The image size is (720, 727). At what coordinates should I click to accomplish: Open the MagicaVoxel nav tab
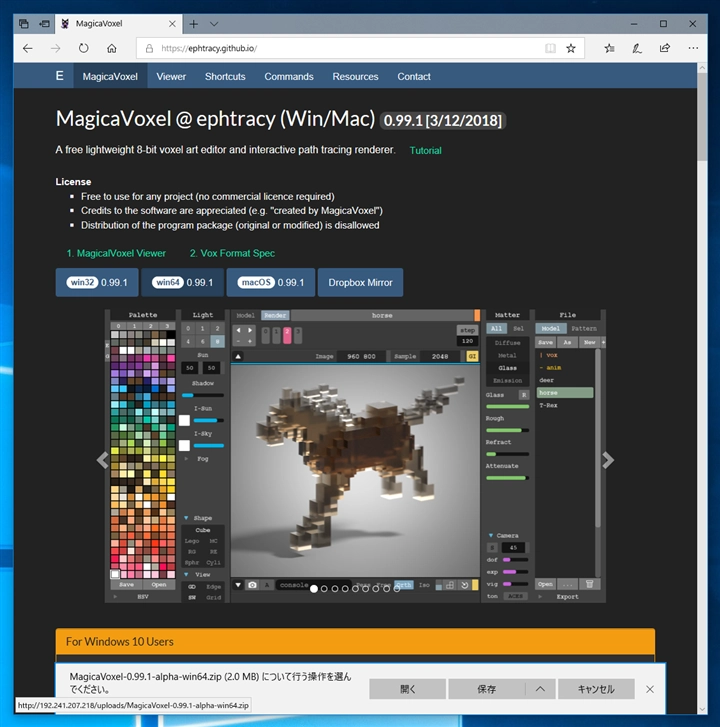110,77
